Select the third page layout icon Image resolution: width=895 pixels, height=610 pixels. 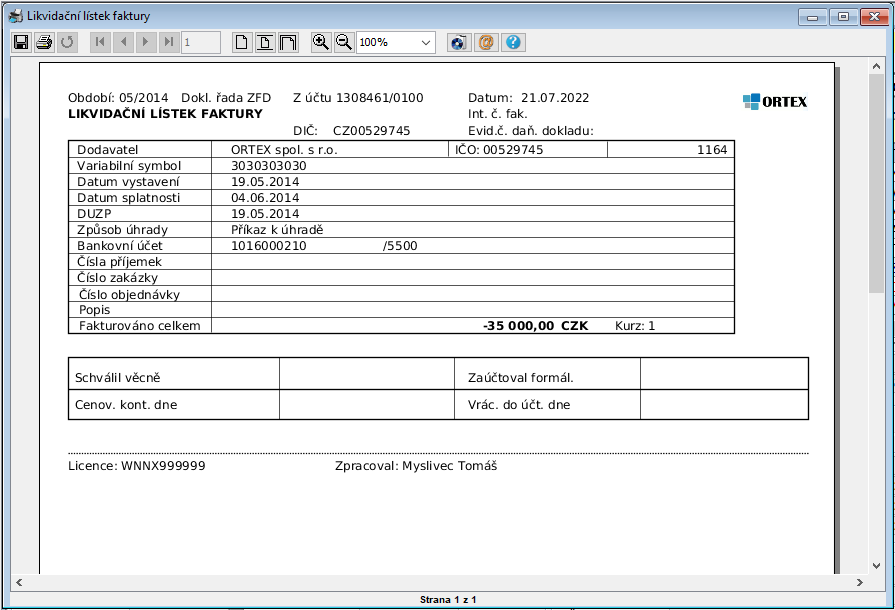288,42
